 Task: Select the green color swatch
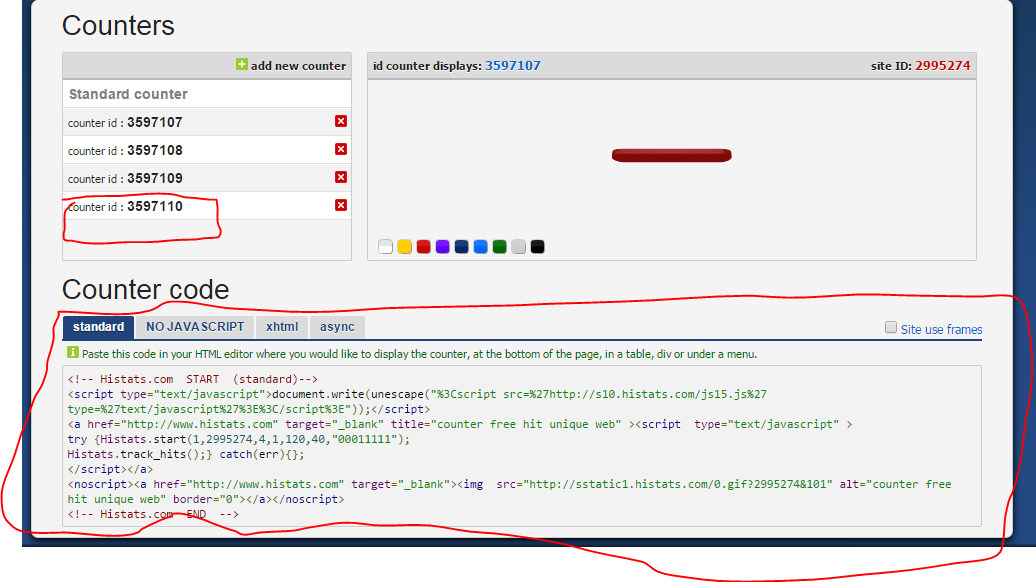click(x=500, y=247)
